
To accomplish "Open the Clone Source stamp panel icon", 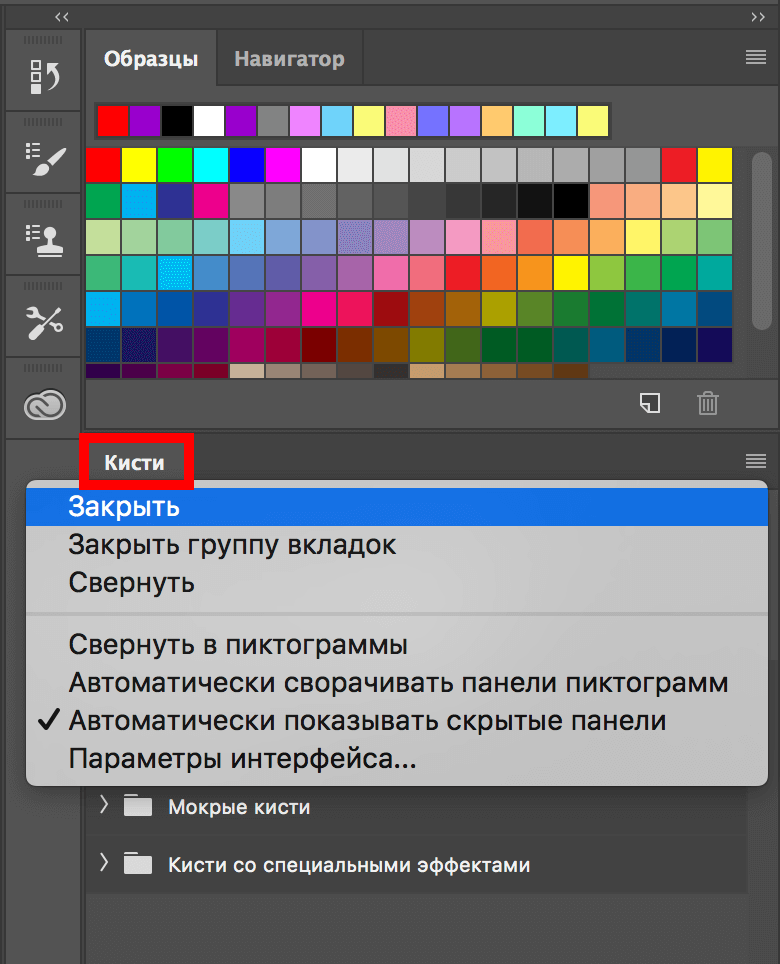I will (x=44, y=240).
